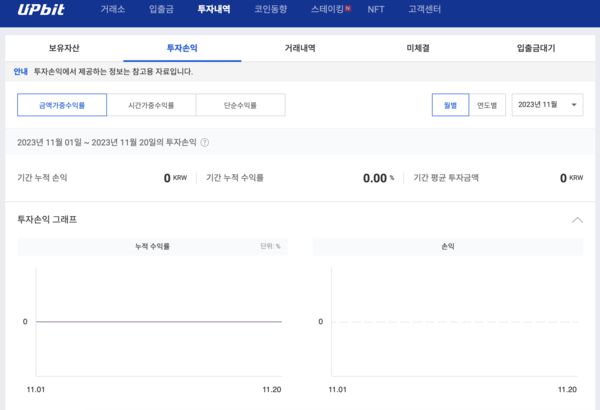
Task: Open the NFT page
Action: (x=376, y=9)
